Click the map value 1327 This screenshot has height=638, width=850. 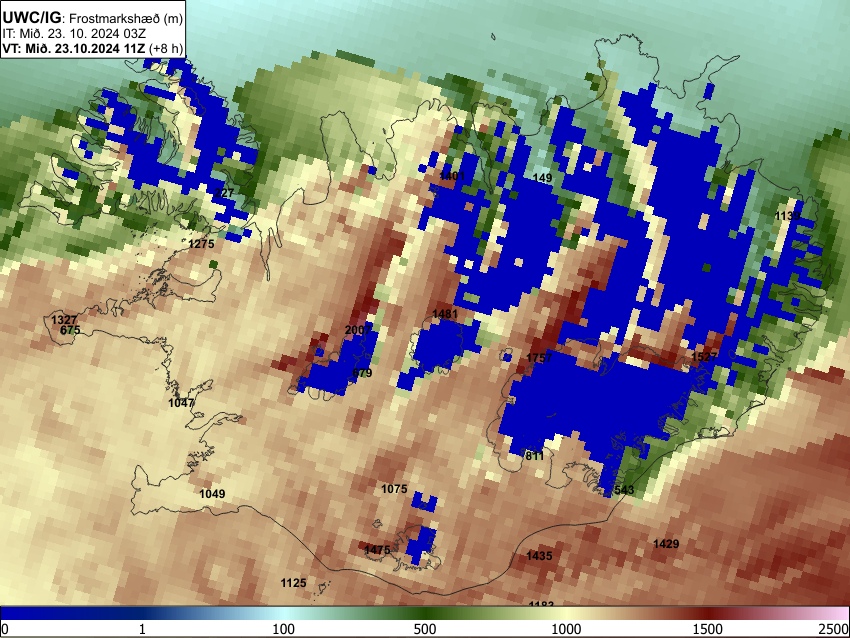tap(64, 320)
